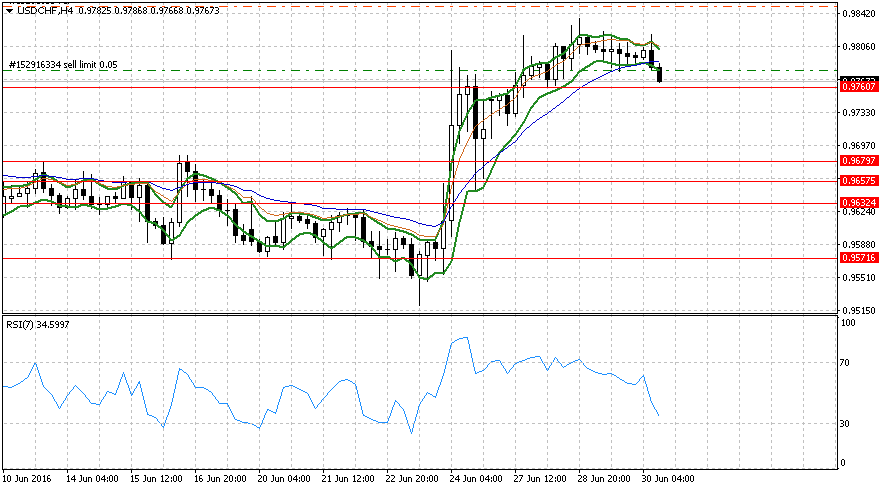
Task: Click the USDCHF,H4 symbol title
Action: pos(45,11)
